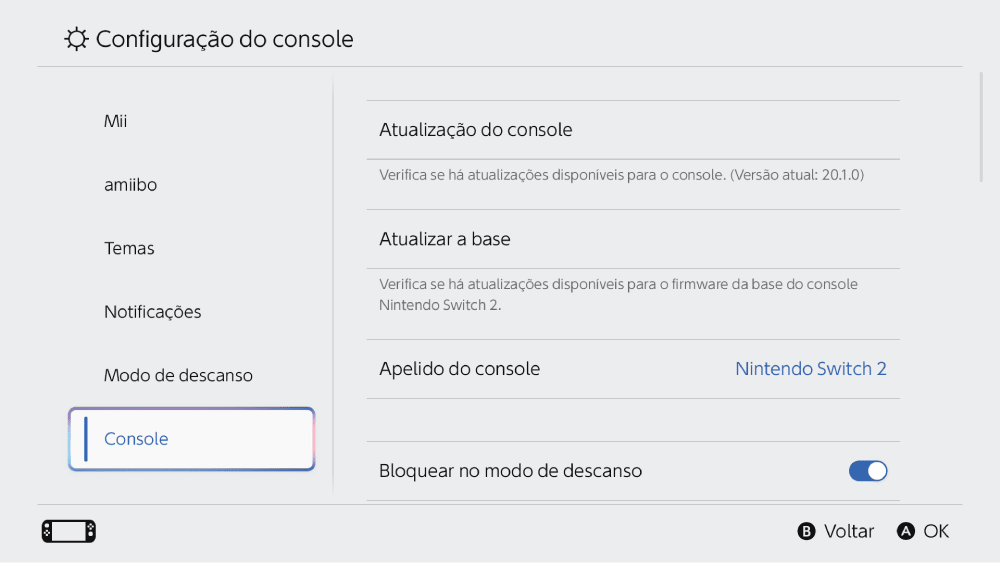Image resolution: width=1000 pixels, height=563 pixels.
Task: Click the gear icon beside Configuração do console
Action: 76,39
